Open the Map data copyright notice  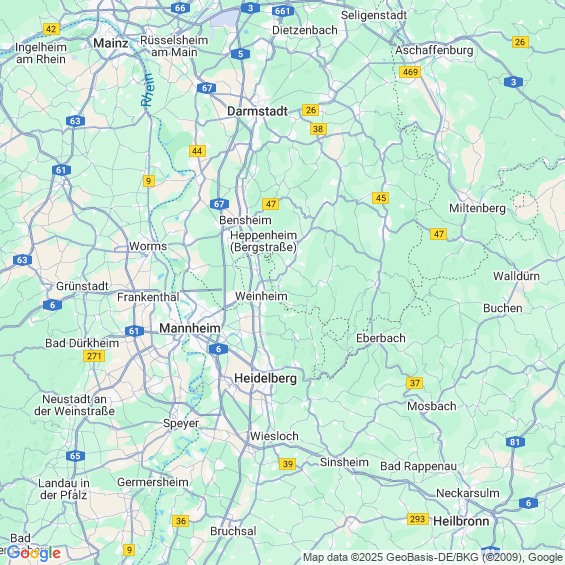point(433,558)
